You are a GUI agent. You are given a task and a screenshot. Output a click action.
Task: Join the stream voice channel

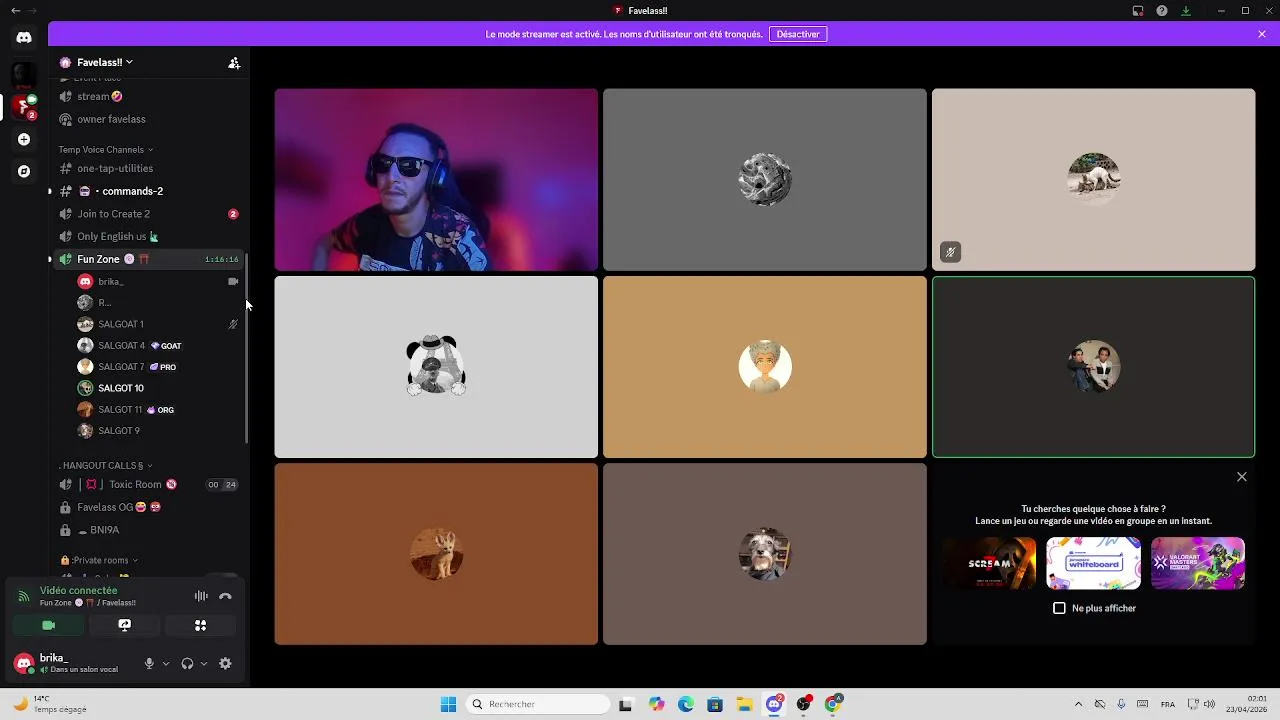click(148, 97)
